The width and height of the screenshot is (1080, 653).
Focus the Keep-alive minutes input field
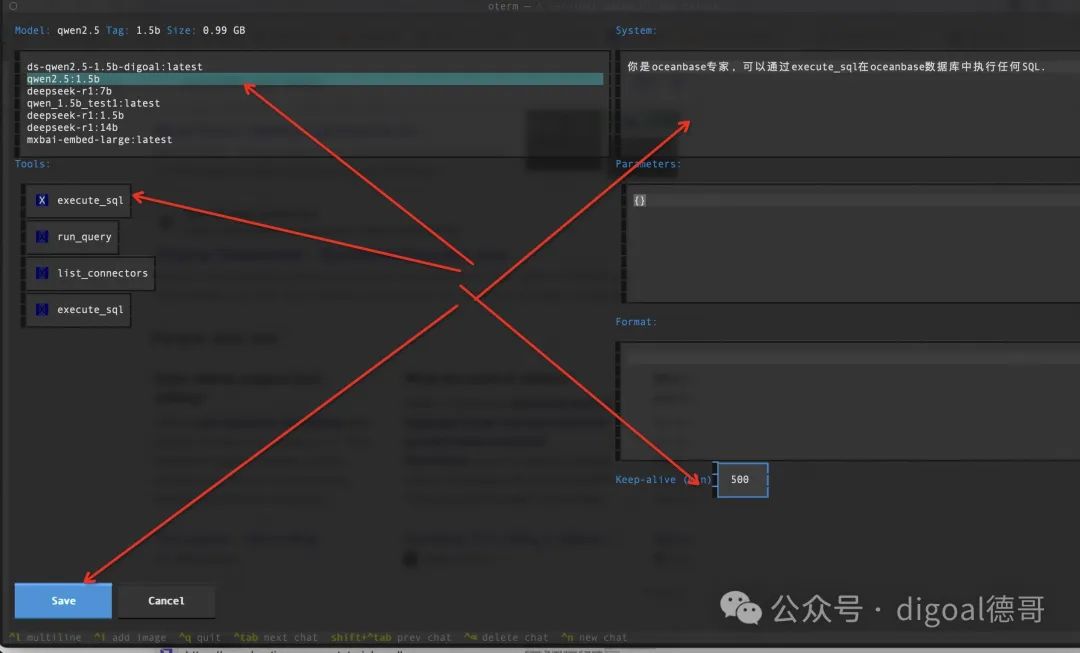741,480
